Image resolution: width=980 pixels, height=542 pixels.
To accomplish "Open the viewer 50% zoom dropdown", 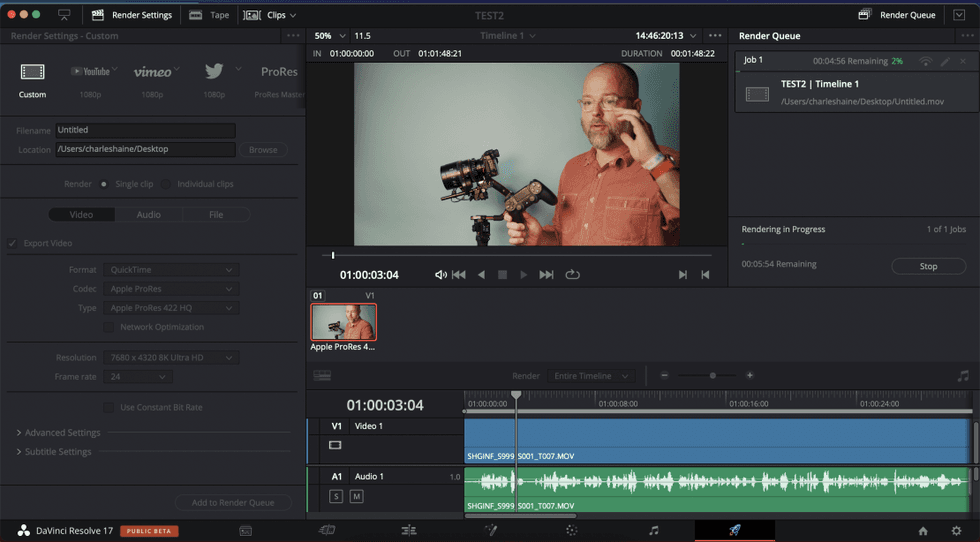I will pos(329,36).
